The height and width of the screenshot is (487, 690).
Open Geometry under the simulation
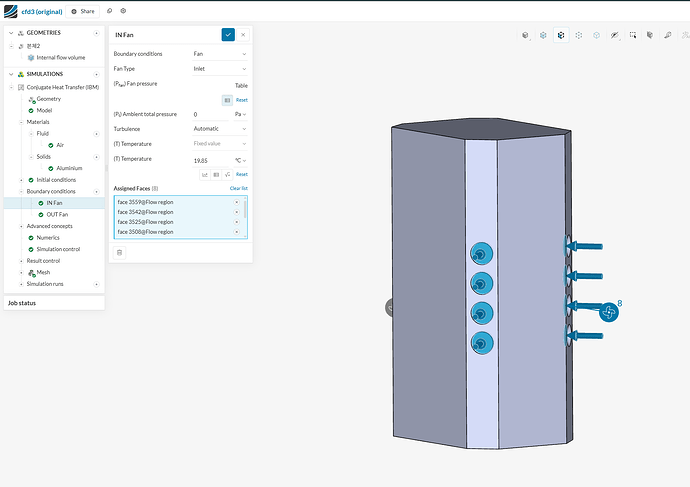[48, 99]
